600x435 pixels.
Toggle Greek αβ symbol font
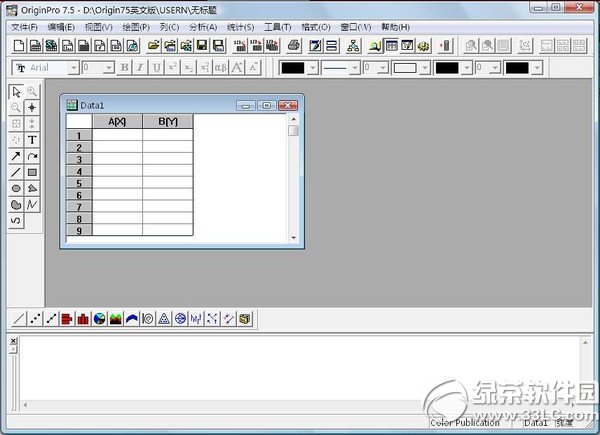pos(221,68)
